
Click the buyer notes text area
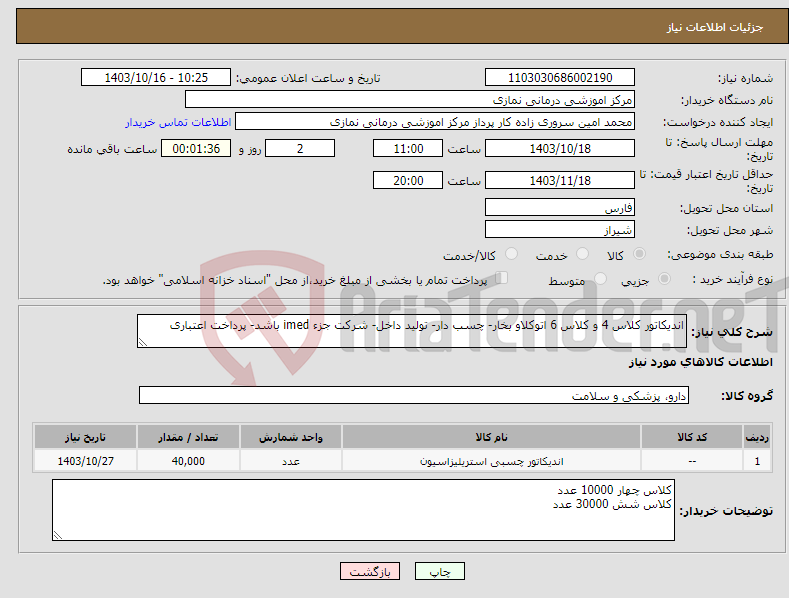point(363,510)
